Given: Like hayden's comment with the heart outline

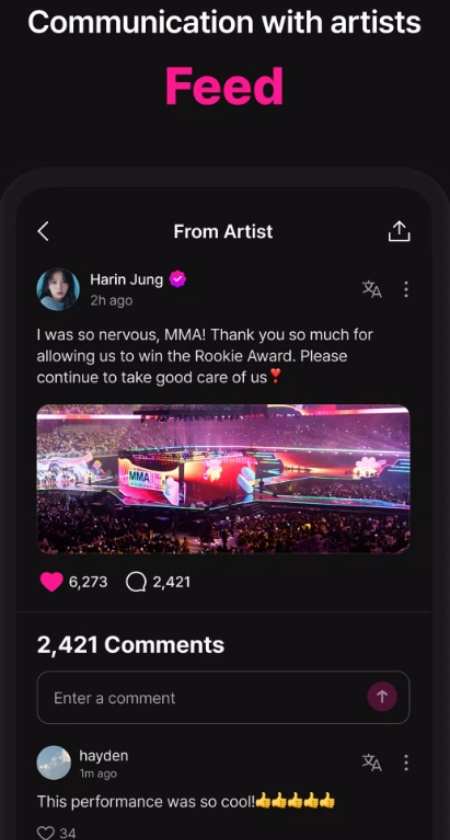Looking at the screenshot, I should pyautogui.click(x=47, y=833).
